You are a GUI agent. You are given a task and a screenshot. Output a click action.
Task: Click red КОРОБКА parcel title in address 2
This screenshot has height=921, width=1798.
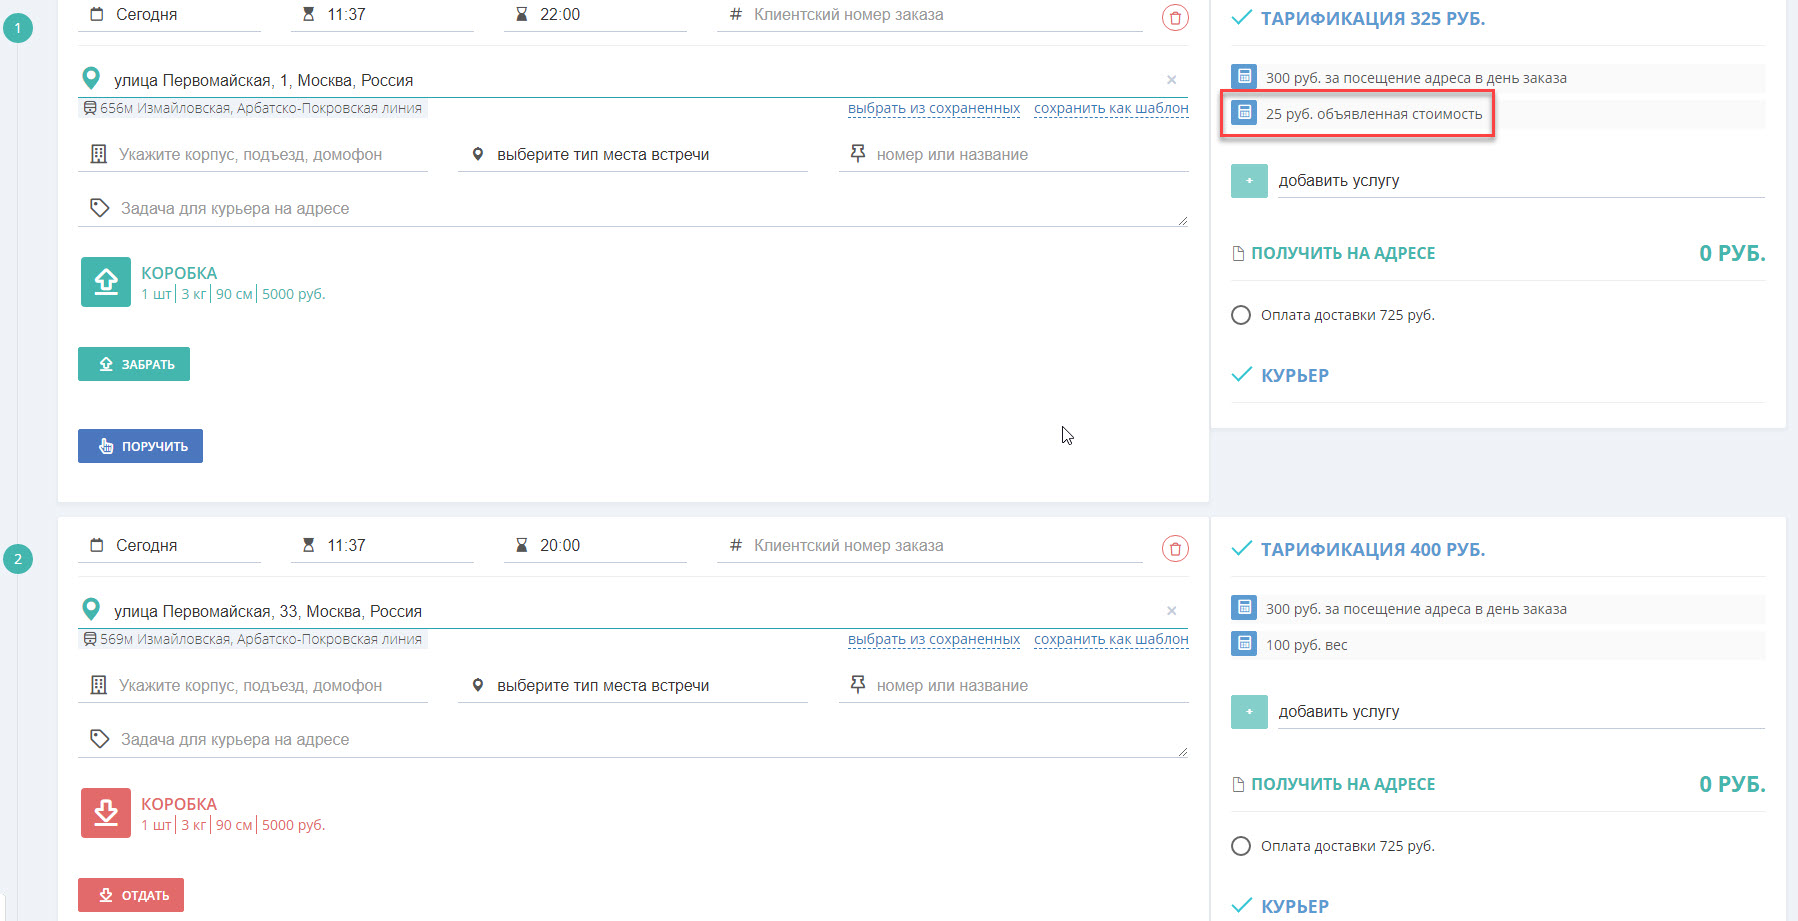pyautogui.click(x=179, y=804)
